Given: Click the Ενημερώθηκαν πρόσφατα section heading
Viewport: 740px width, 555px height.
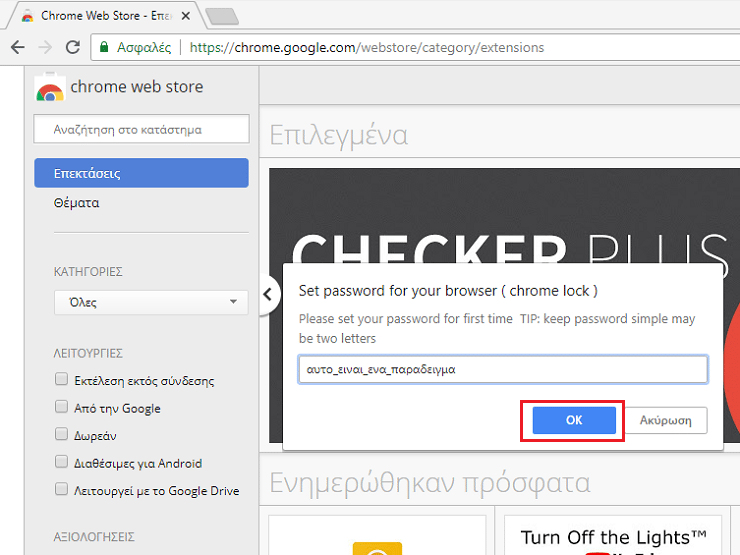Looking at the screenshot, I should (429, 483).
